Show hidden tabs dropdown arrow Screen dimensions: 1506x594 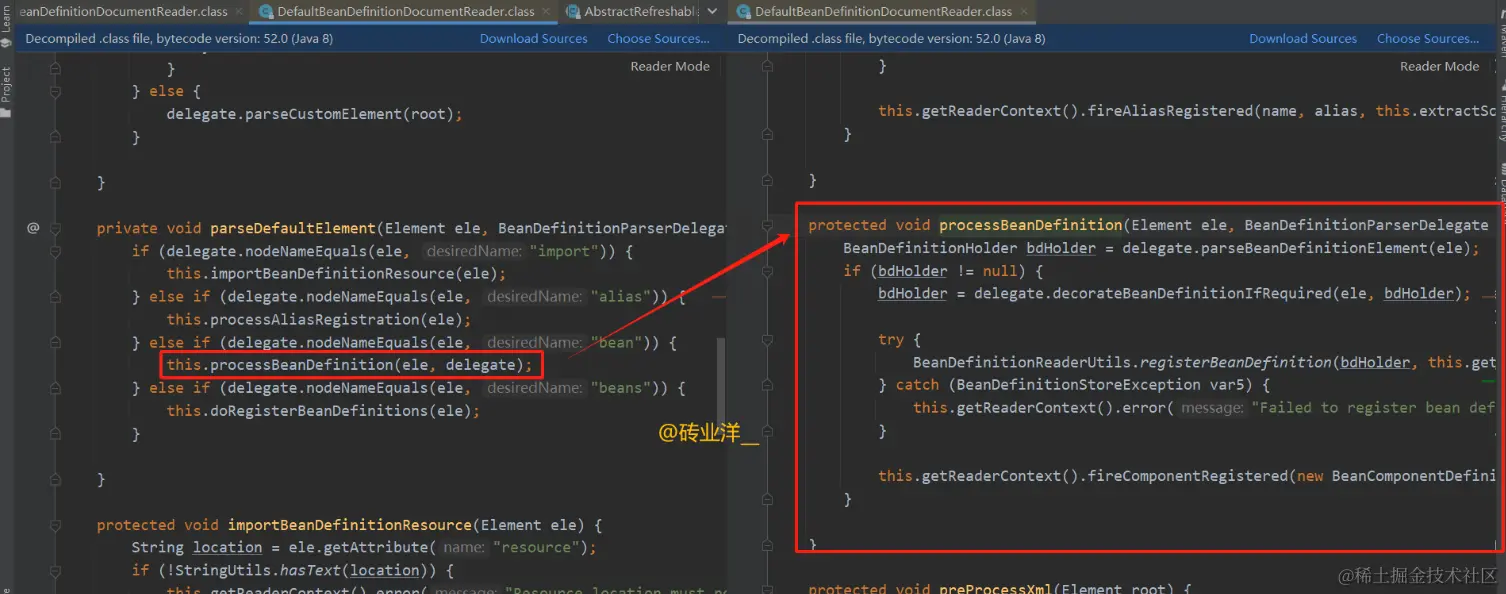pyautogui.click(x=712, y=12)
